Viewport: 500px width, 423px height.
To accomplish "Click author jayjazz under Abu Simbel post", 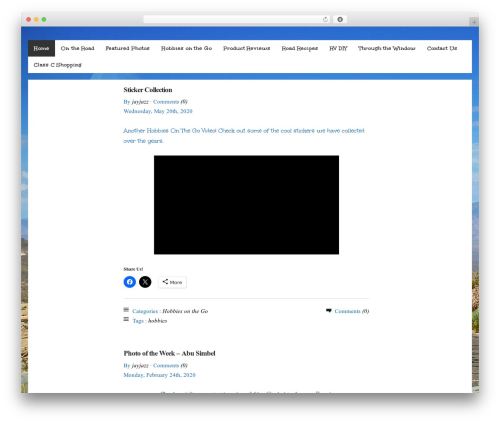I will click(140, 365).
